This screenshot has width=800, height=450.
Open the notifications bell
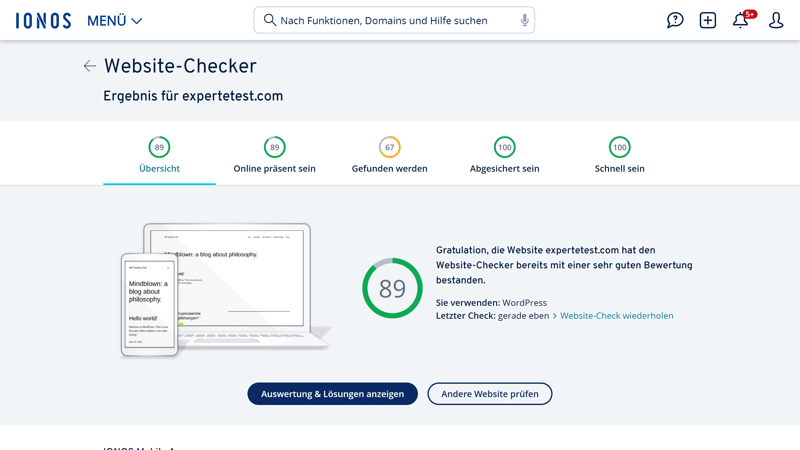(x=740, y=20)
